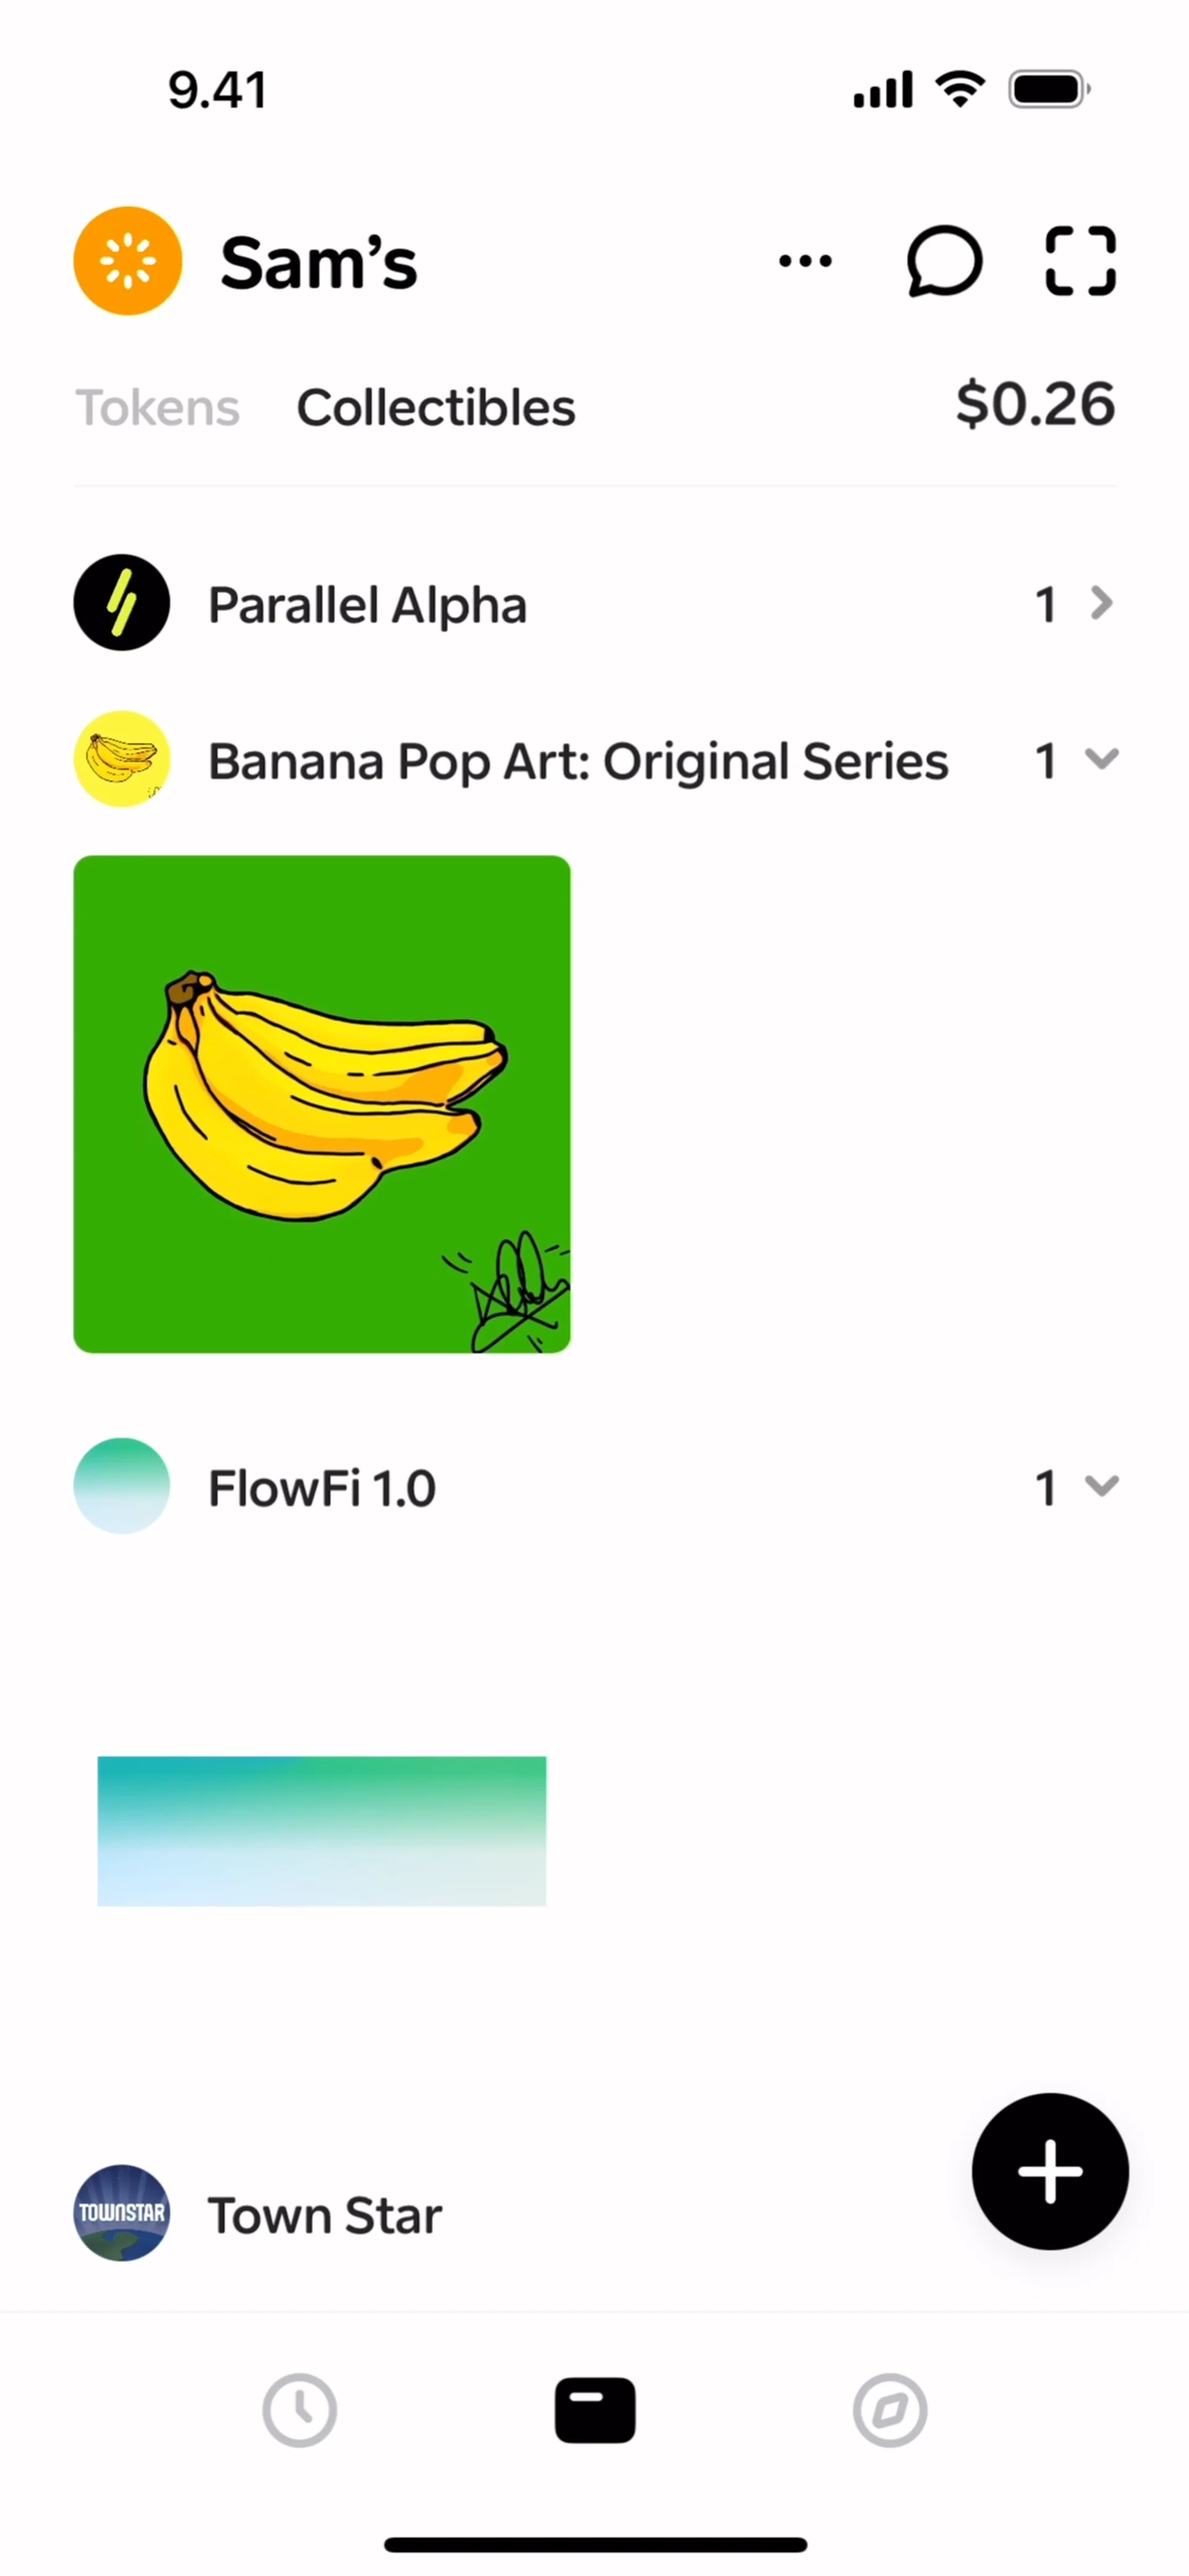The image size is (1189, 2576).
Task: Open the chat bubble messages icon
Action: (943, 261)
